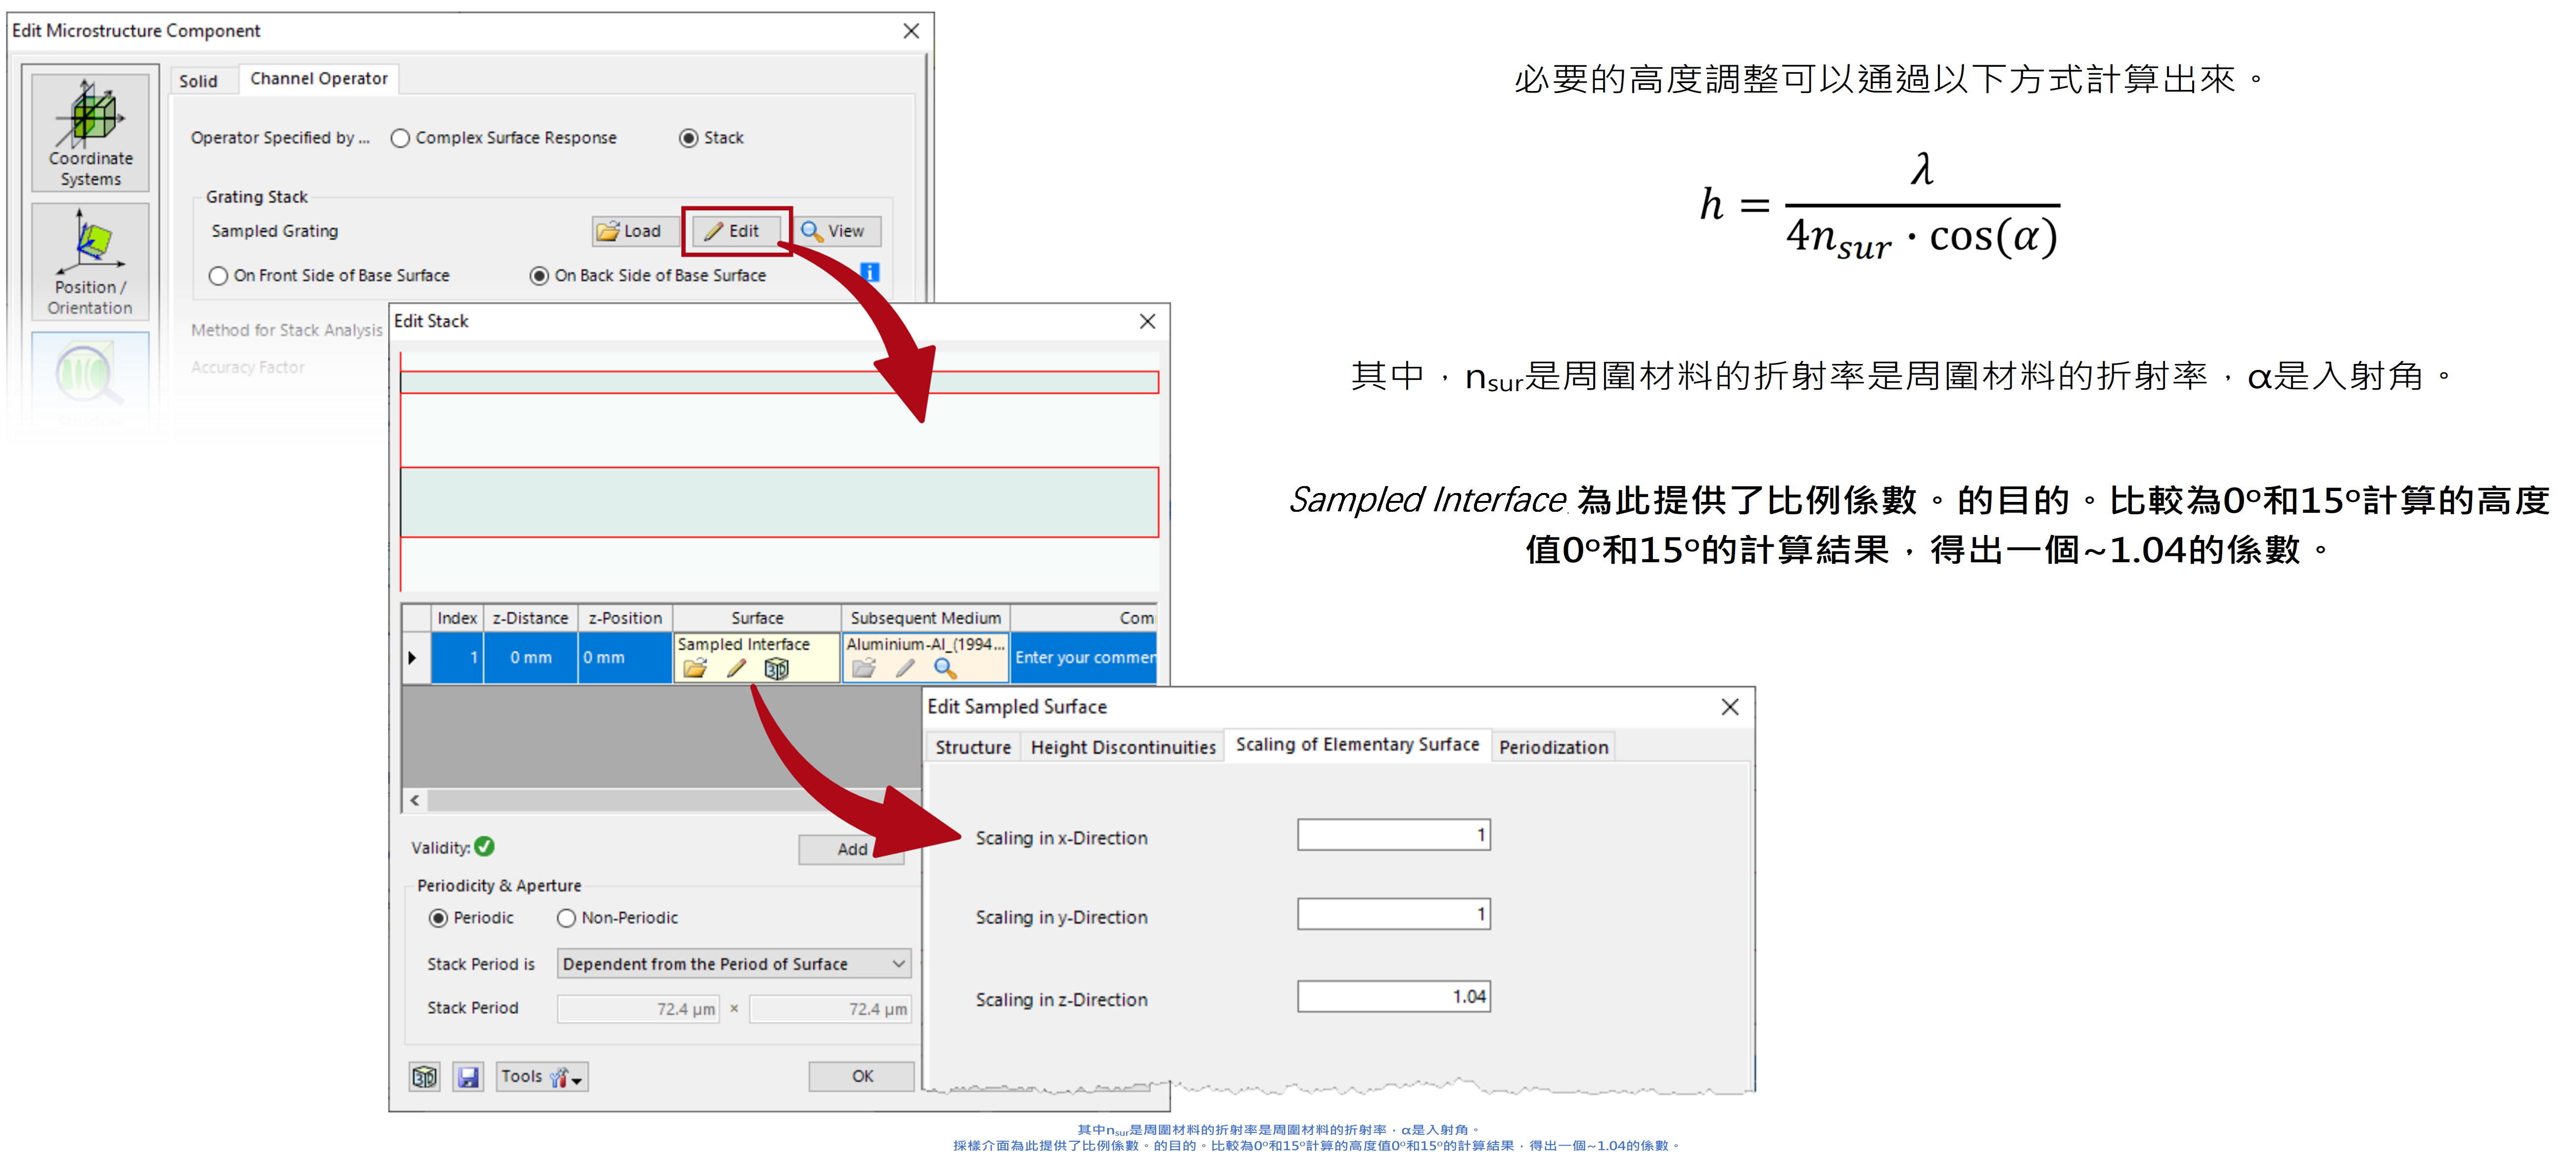Click the 'Aluminium-Al_(1994...' medium text
Viewport: 2576px width, 1167px height.
[x=926, y=644]
